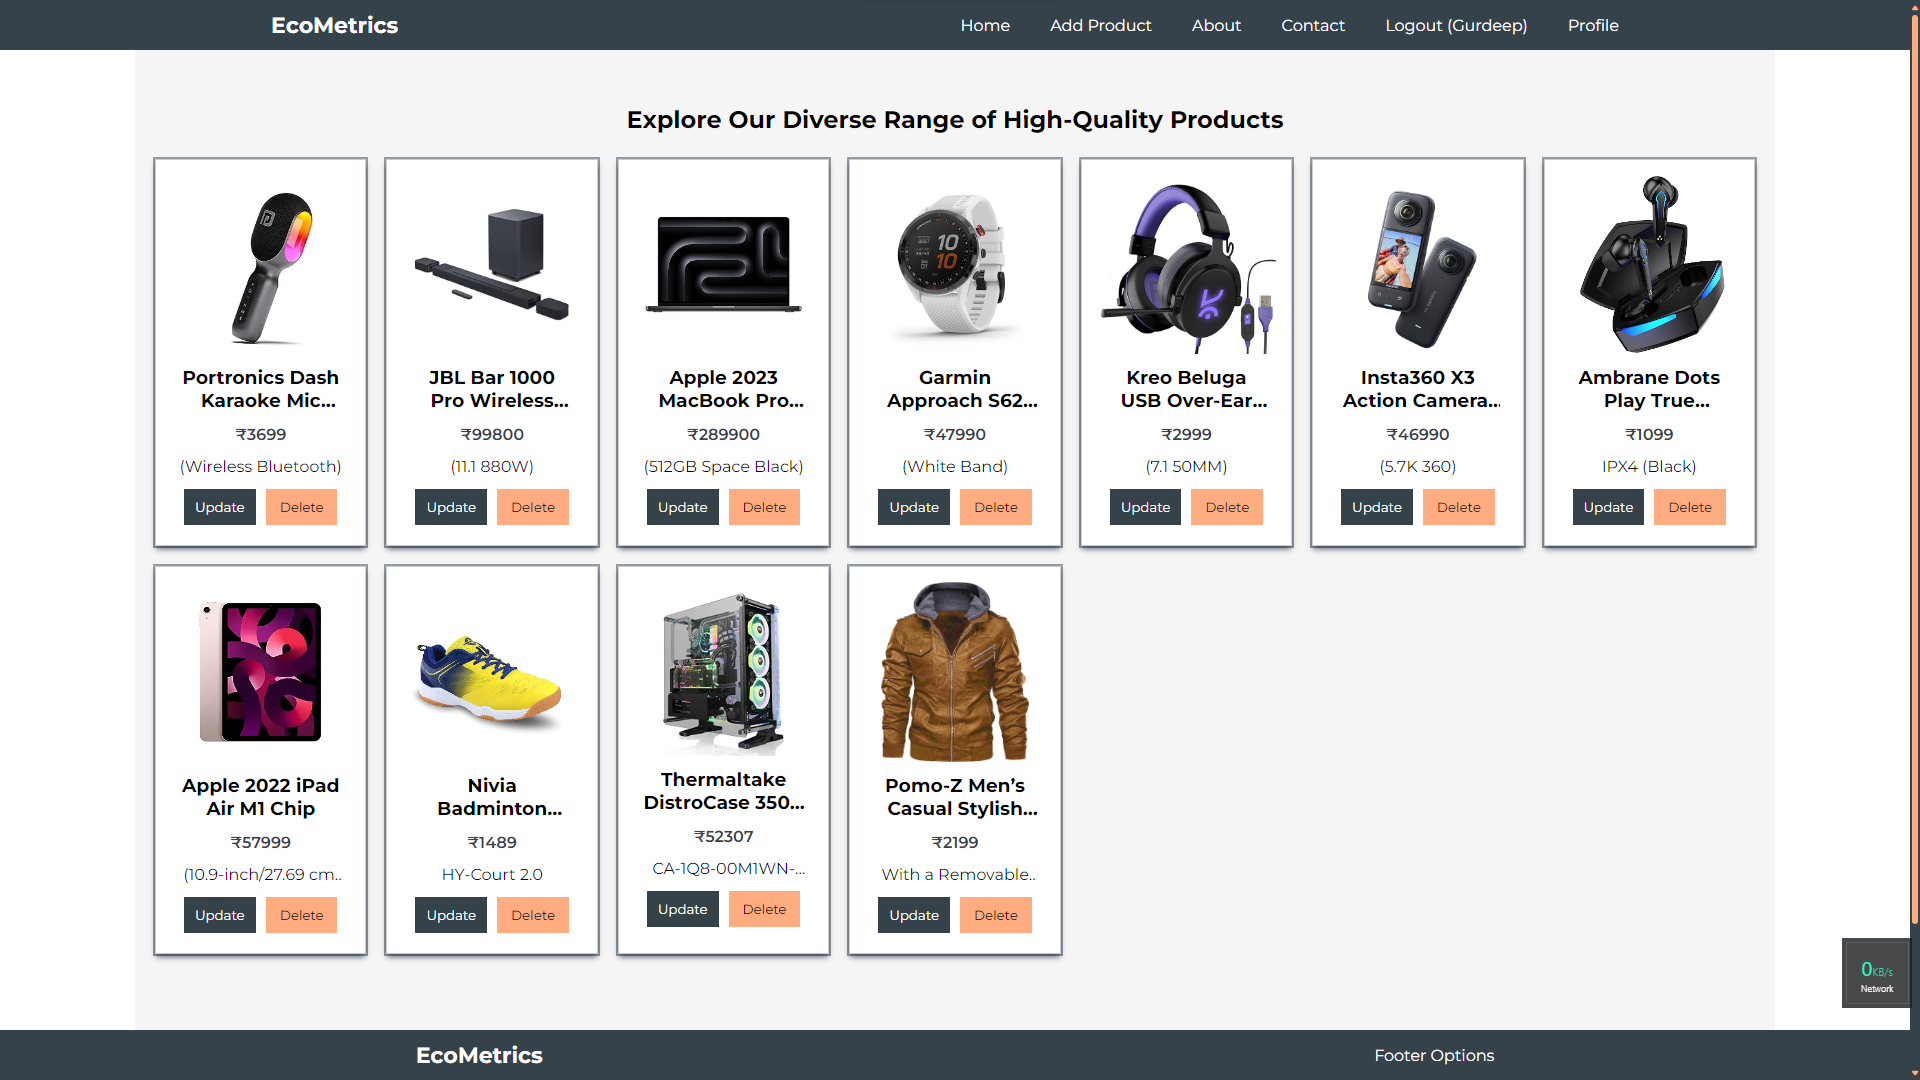Viewport: 1920px width, 1080px height.
Task: Select the ₹57999 price
Action: (261, 842)
